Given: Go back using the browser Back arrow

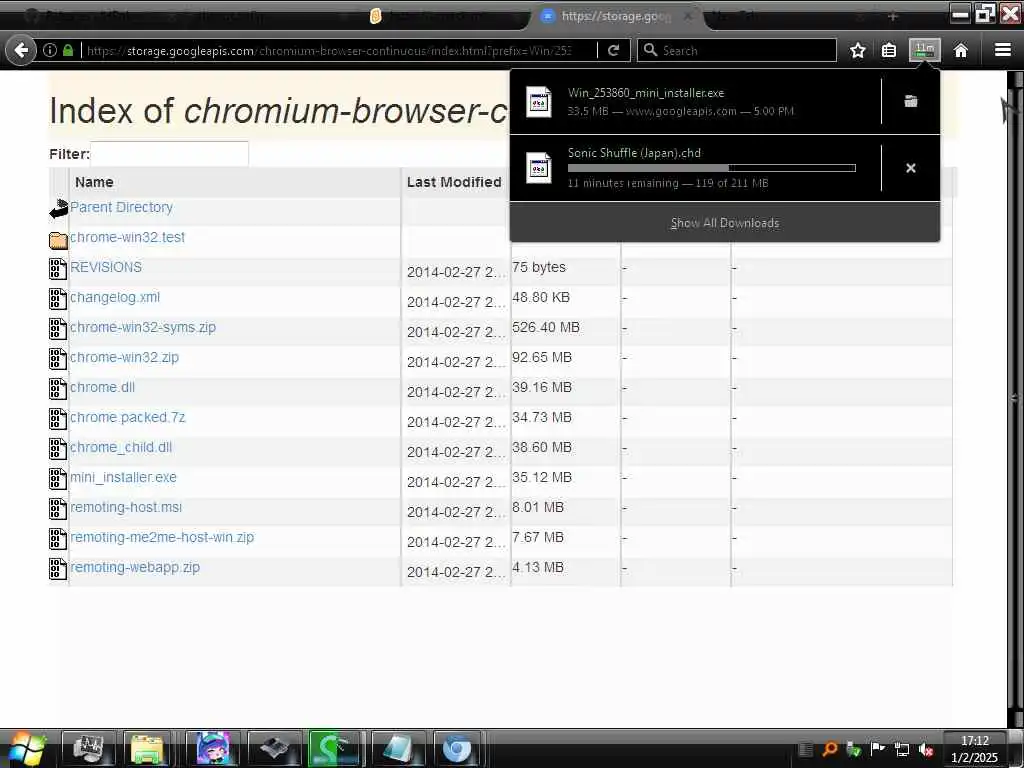Looking at the screenshot, I should click(21, 50).
